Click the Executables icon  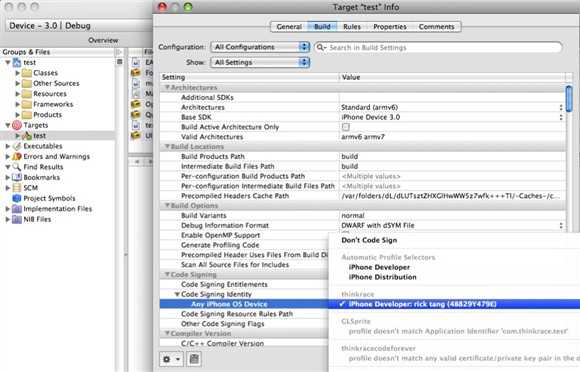(x=17, y=146)
